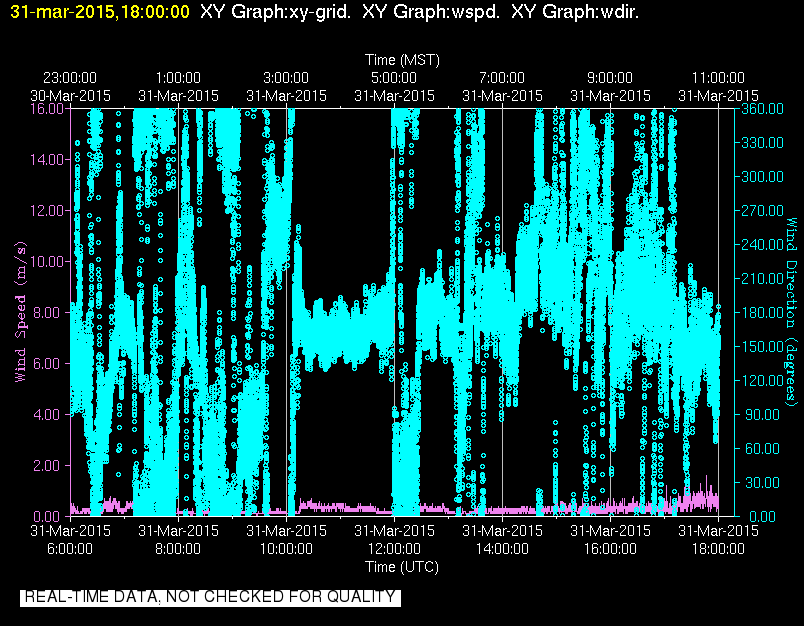The width and height of the screenshot is (804, 626).
Task: Click the 0.00 wind speed tick label
Action: click(x=49, y=516)
